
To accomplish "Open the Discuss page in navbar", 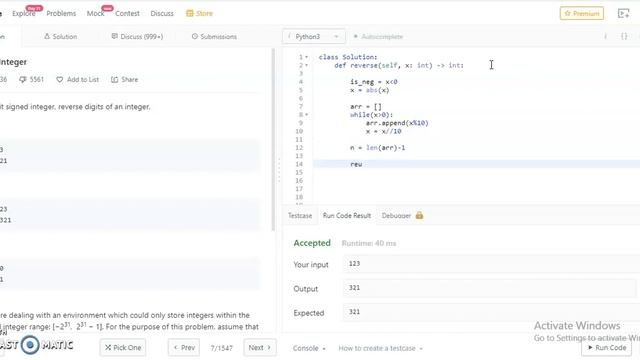I will [x=162, y=13].
